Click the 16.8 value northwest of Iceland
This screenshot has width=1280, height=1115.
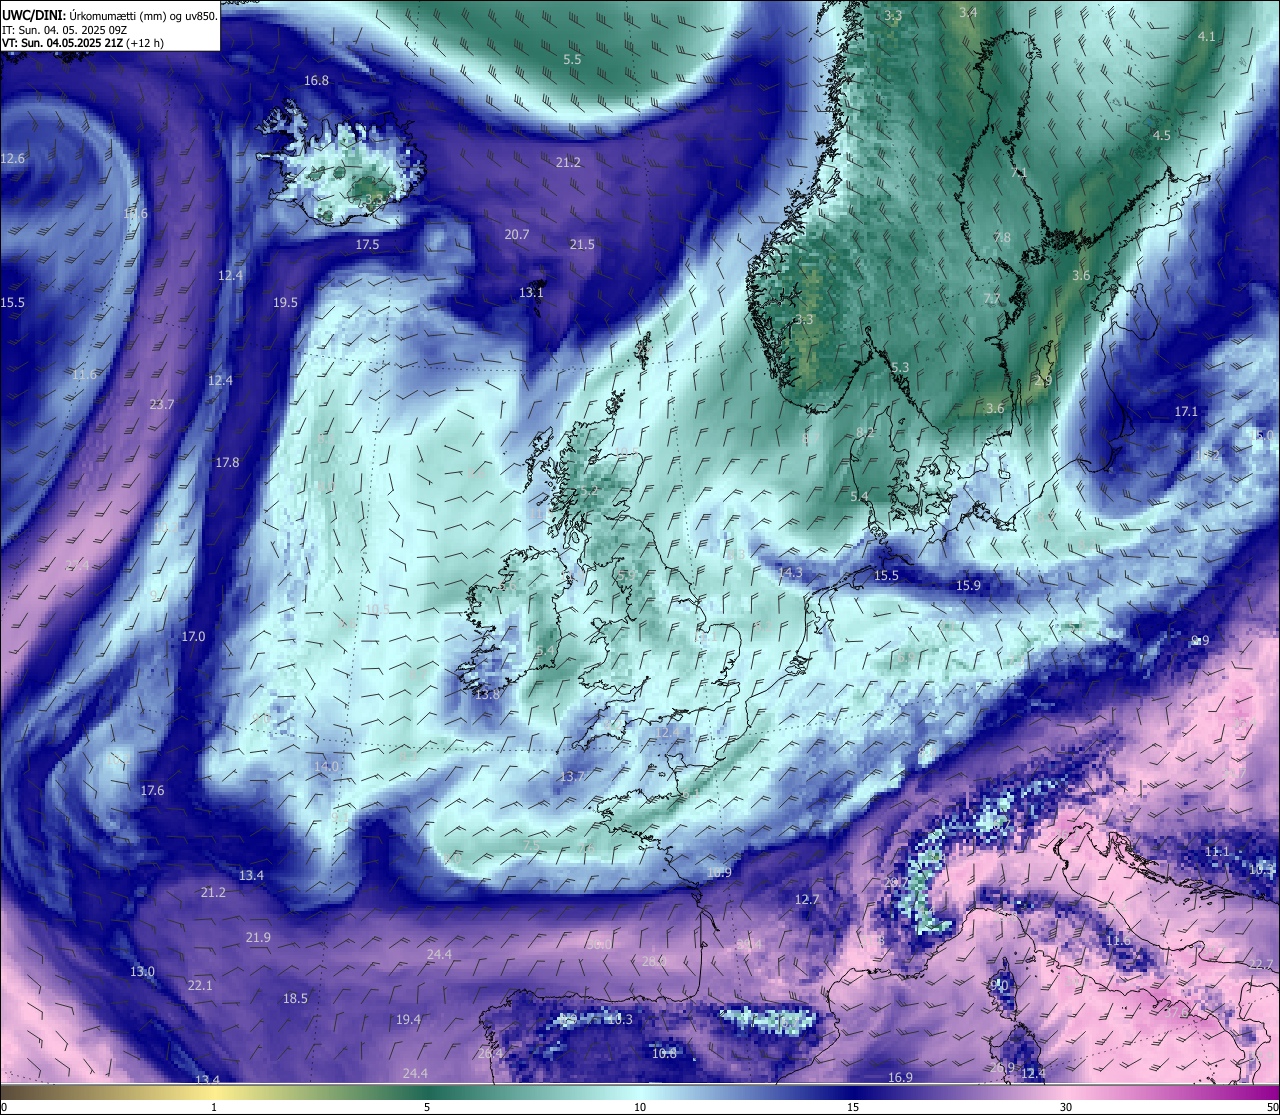point(317,80)
